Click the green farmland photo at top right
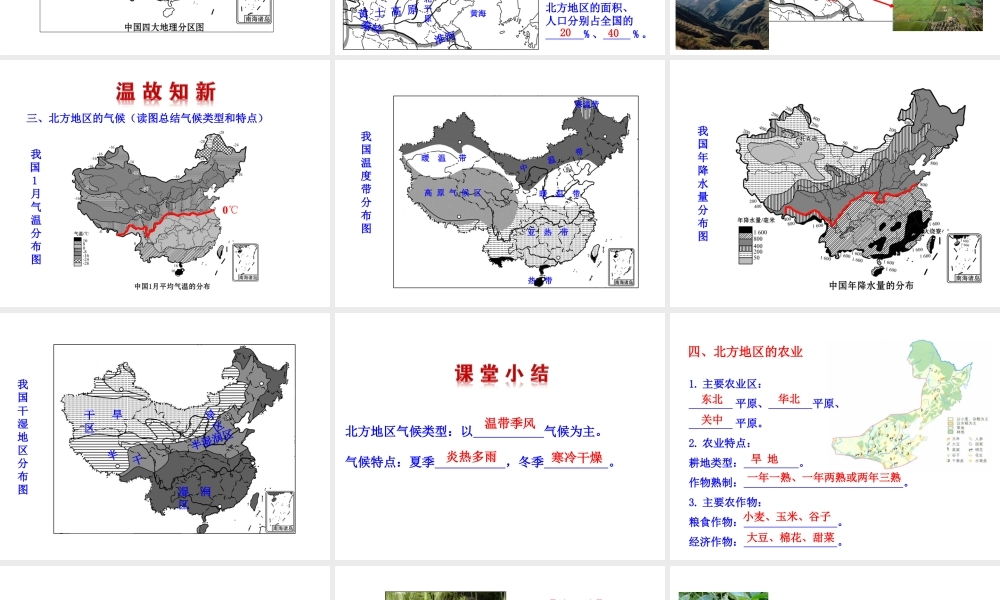This screenshot has width=1000, height=600. [938, 15]
